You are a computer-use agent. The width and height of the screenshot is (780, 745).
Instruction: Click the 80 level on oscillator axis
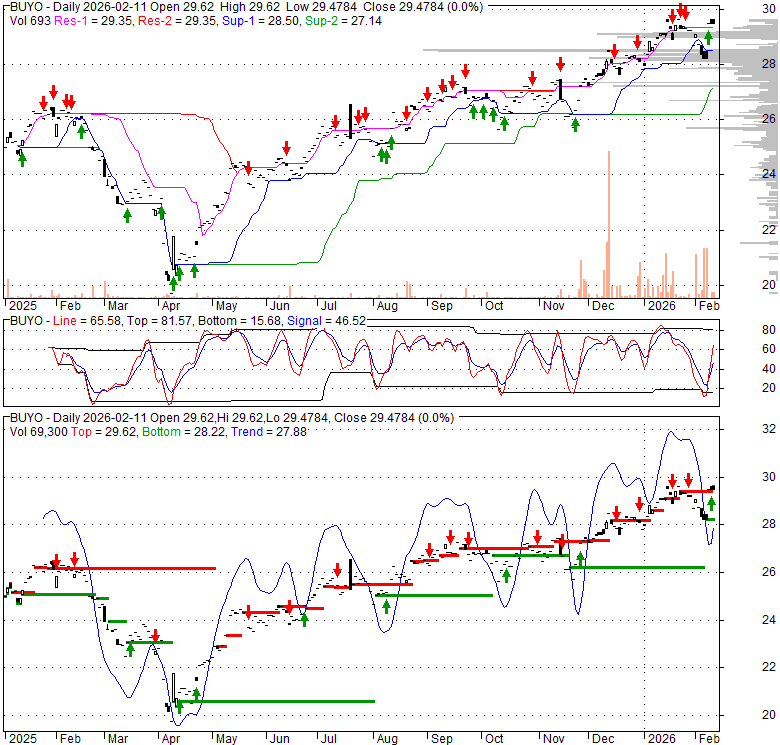tap(769, 330)
